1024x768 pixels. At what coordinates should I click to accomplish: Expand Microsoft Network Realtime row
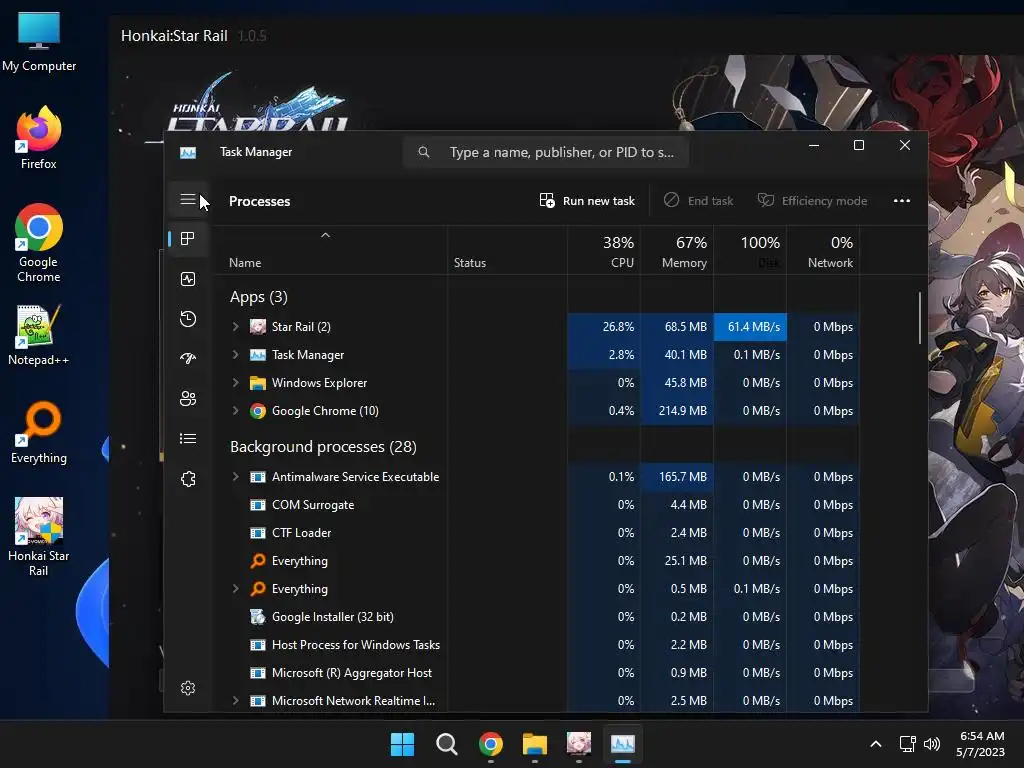[236, 701]
